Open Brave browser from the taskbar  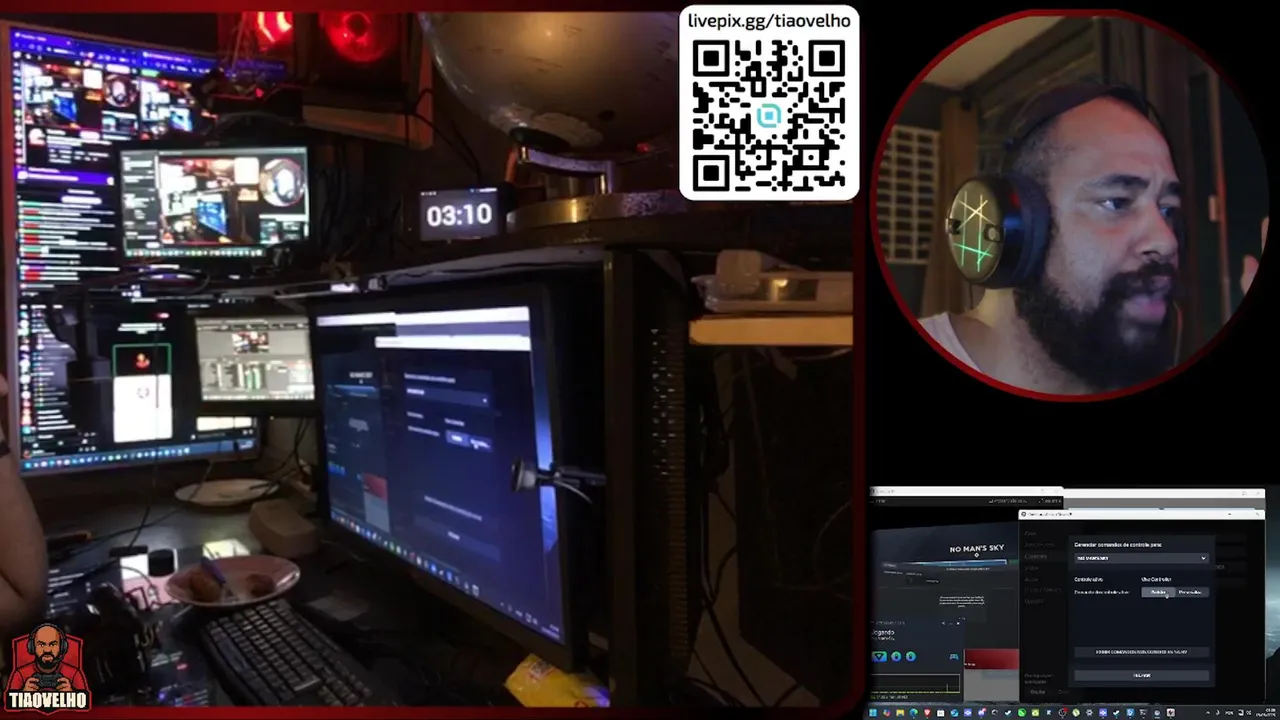[927, 713]
